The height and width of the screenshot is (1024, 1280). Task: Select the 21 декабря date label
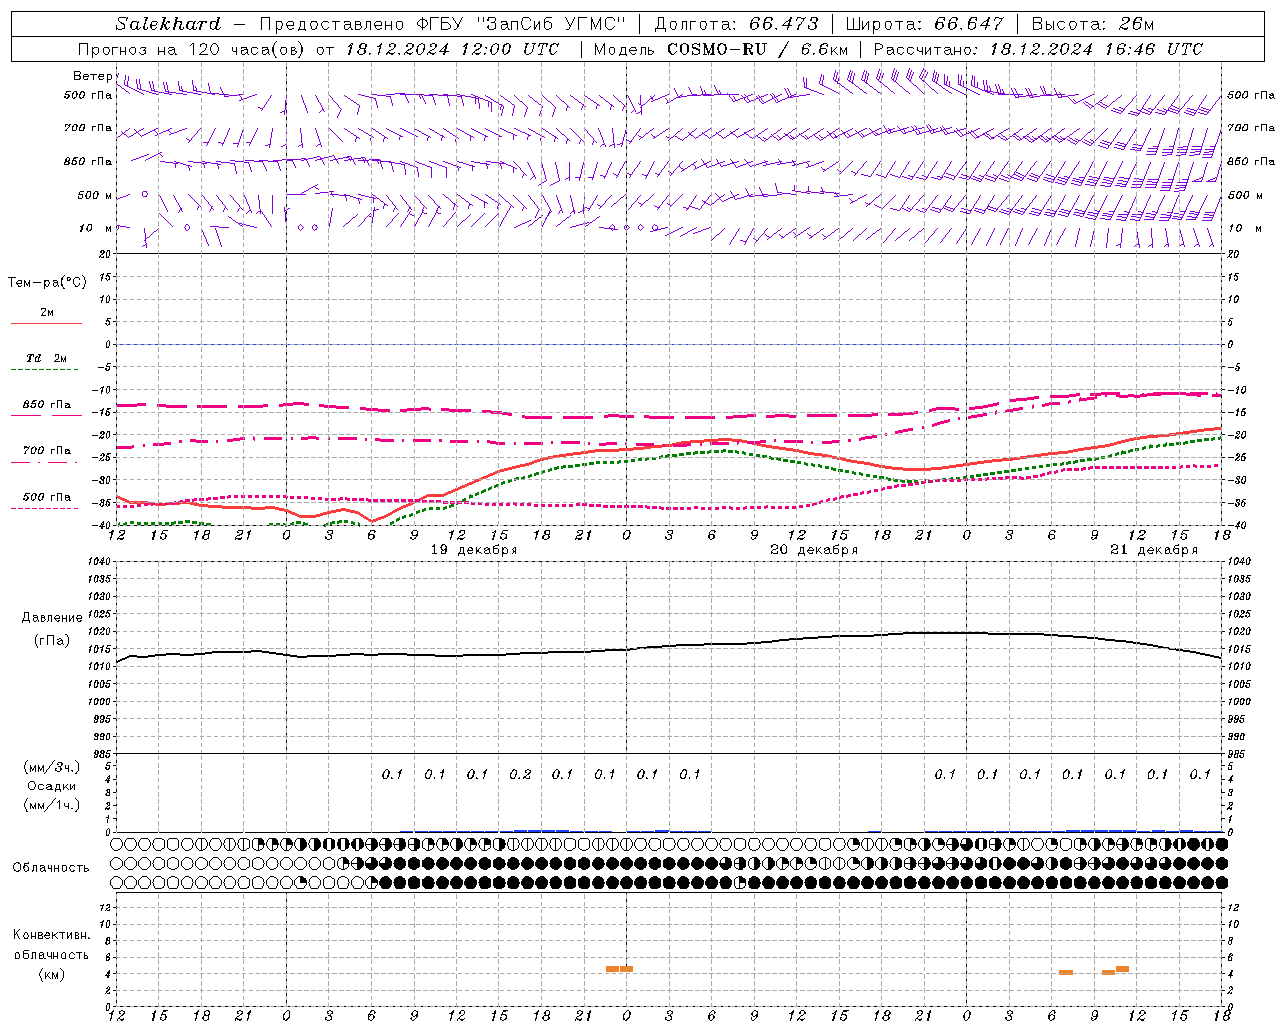tap(1154, 550)
